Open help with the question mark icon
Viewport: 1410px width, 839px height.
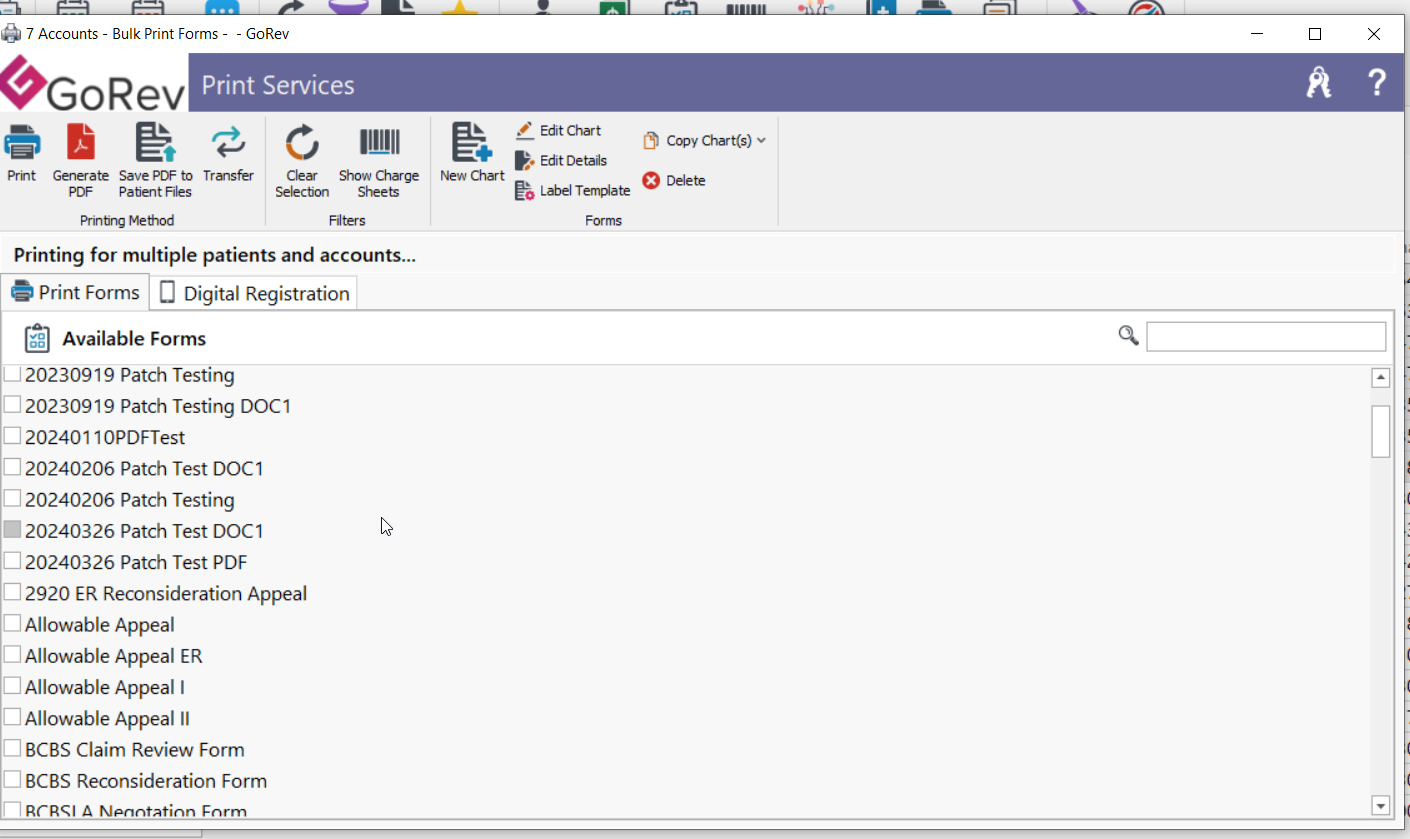click(x=1376, y=82)
